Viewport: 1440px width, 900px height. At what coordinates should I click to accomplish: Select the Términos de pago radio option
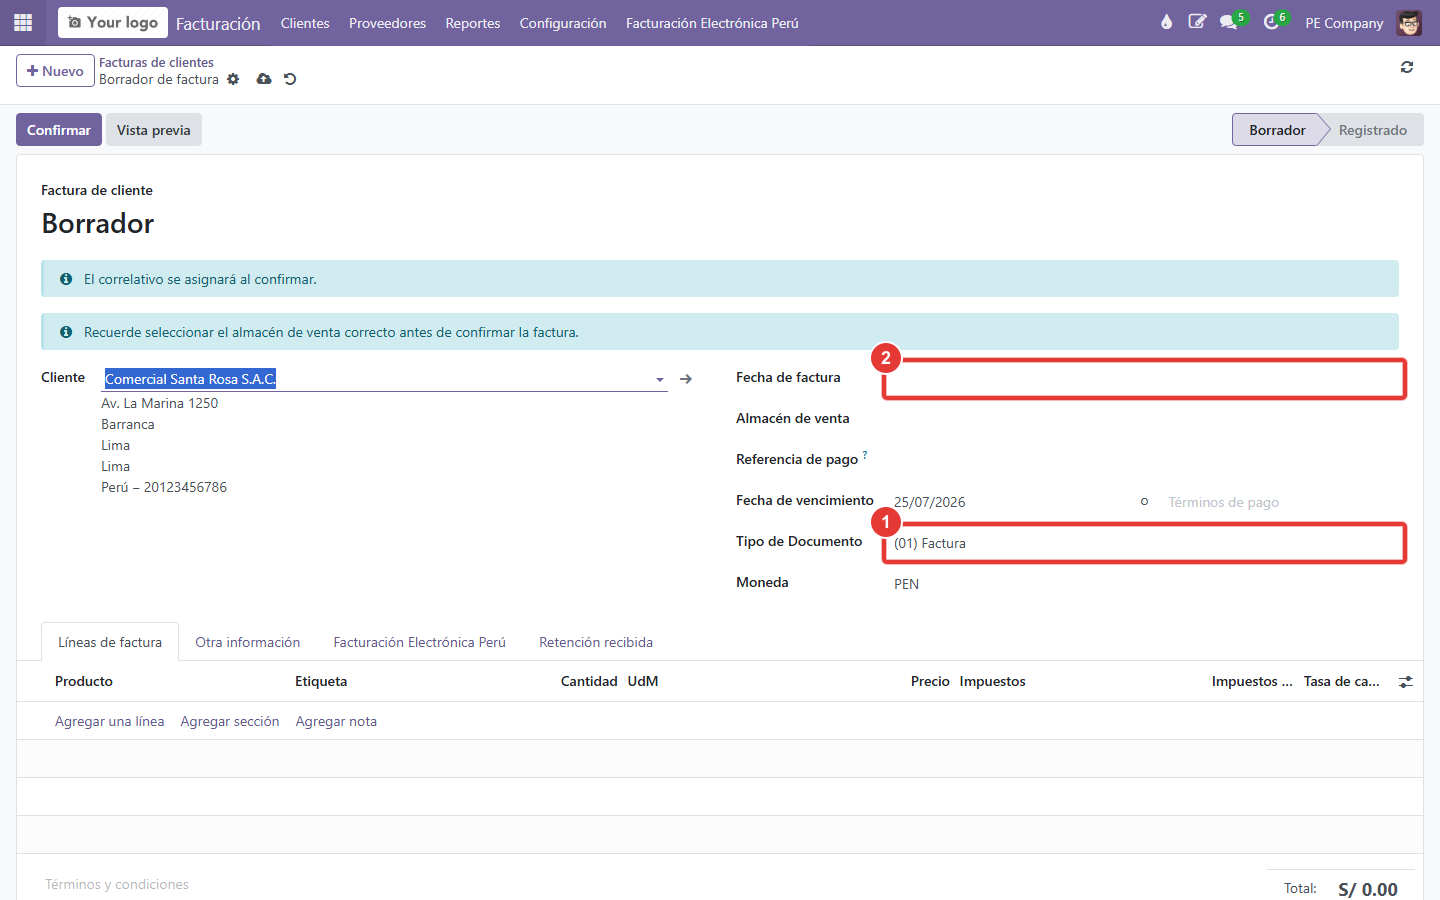point(1145,502)
